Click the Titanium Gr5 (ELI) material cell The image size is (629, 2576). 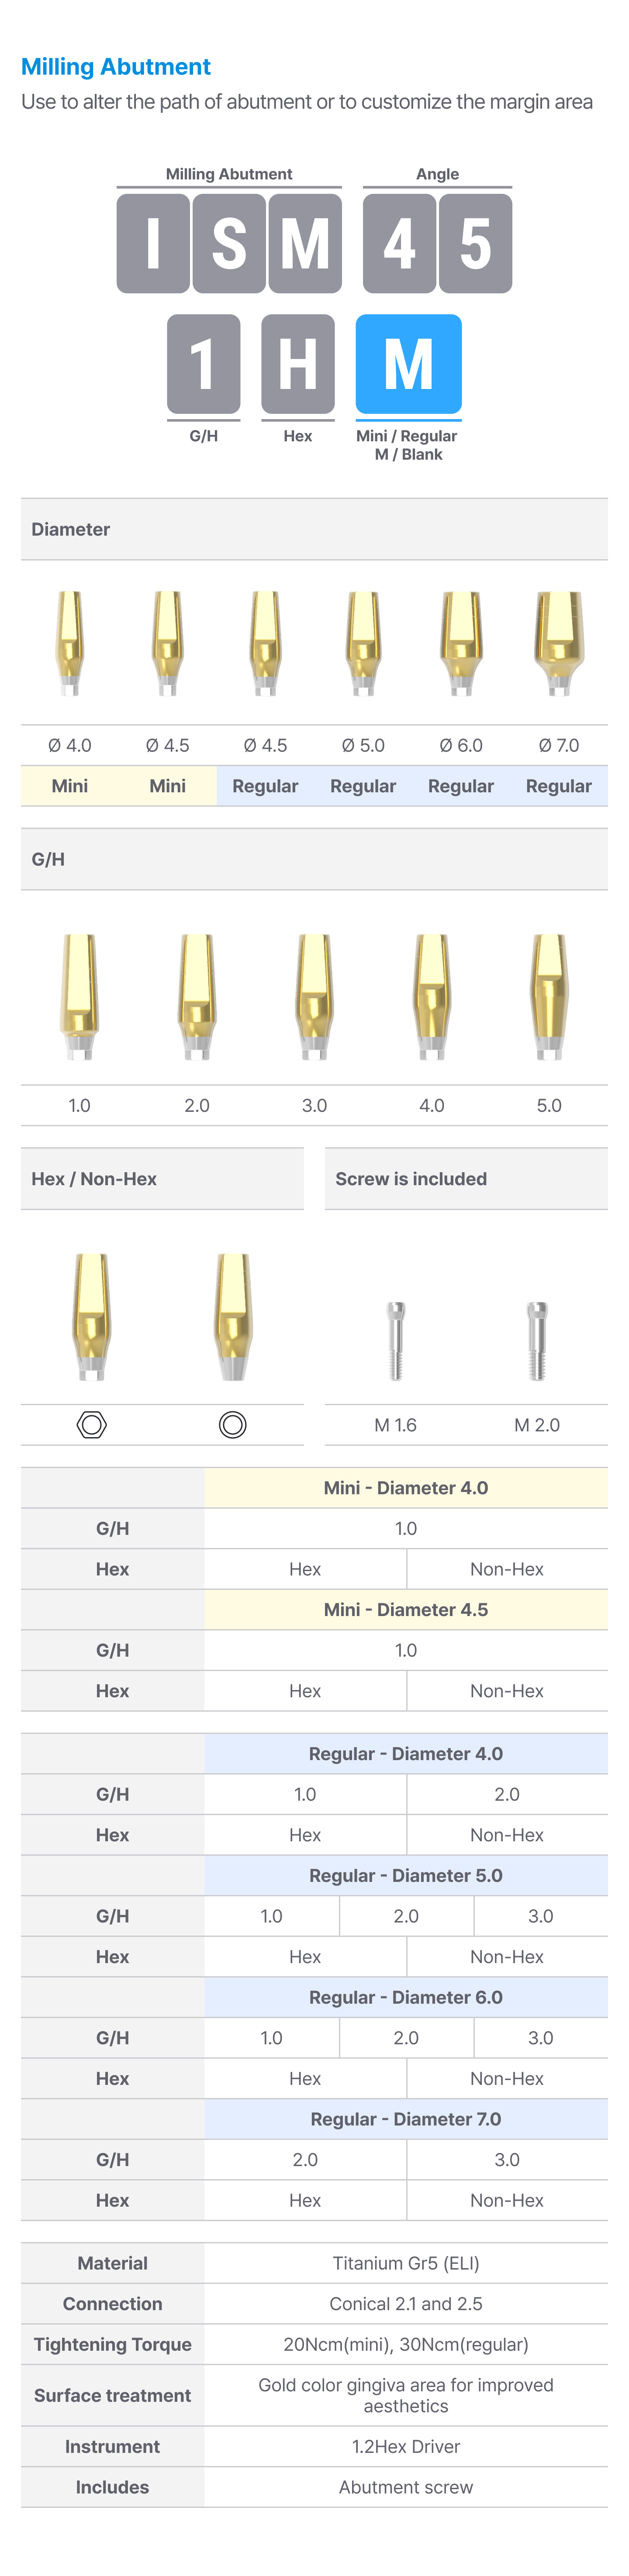click(x=406, y=2263)
